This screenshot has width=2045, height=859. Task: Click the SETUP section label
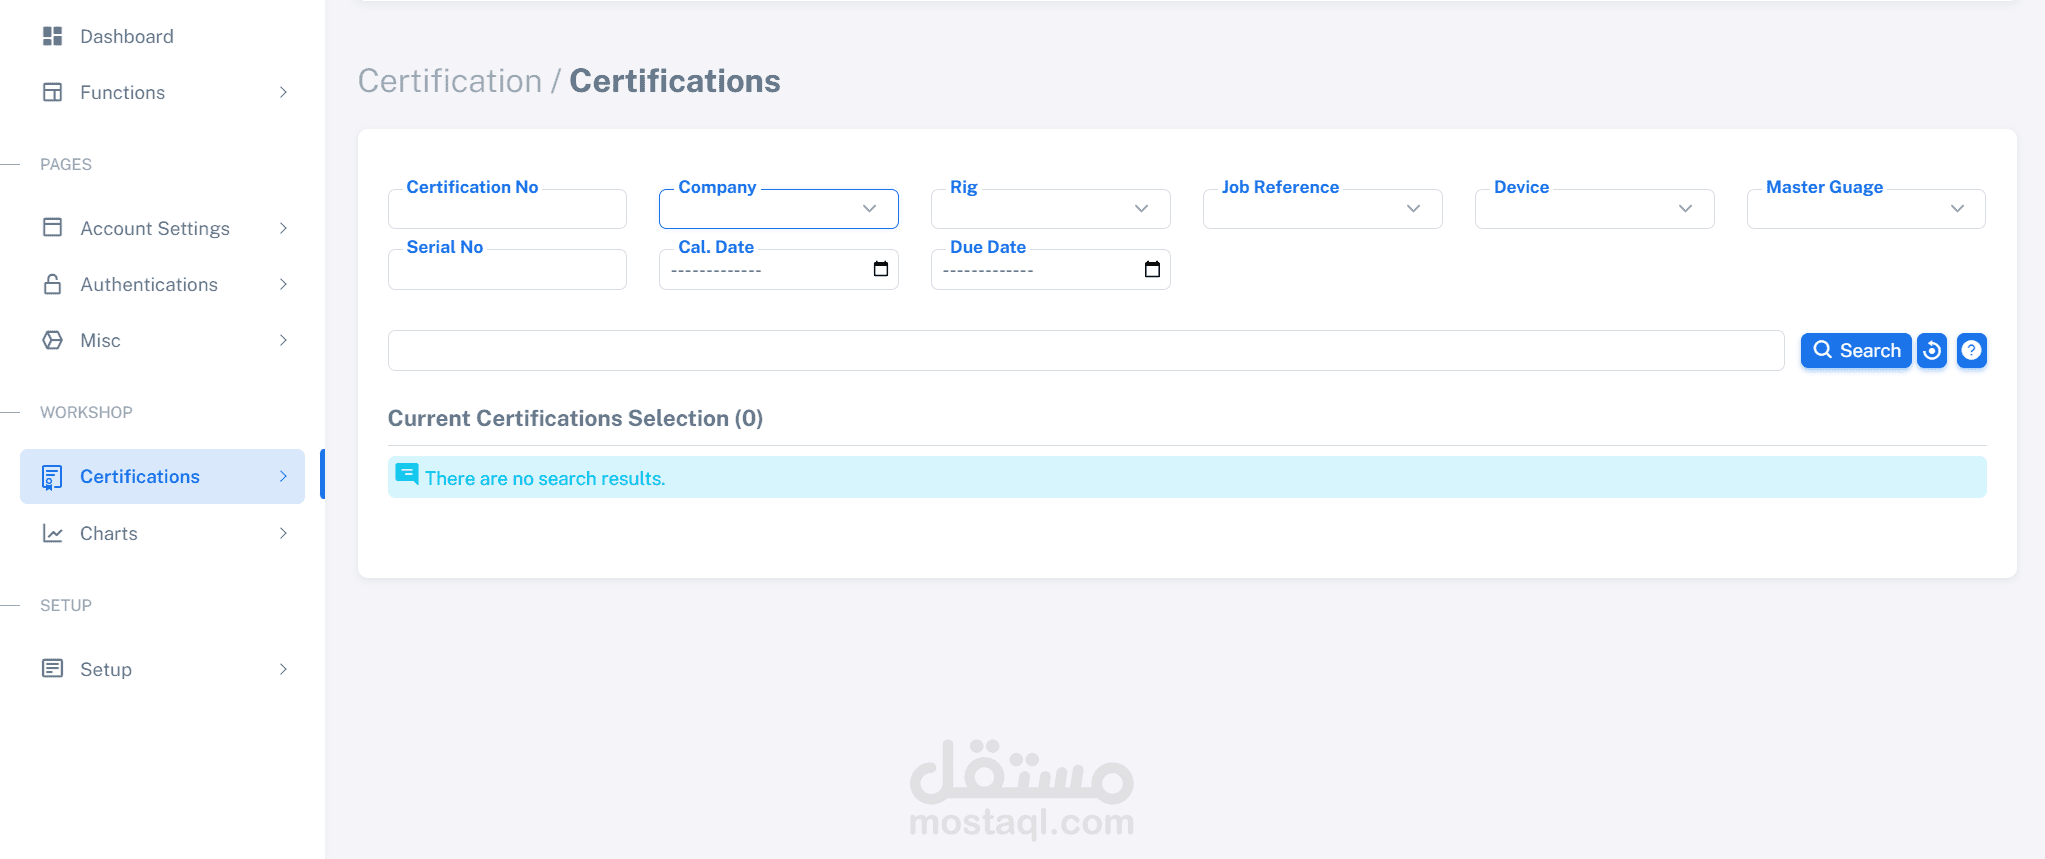point(66,605)
